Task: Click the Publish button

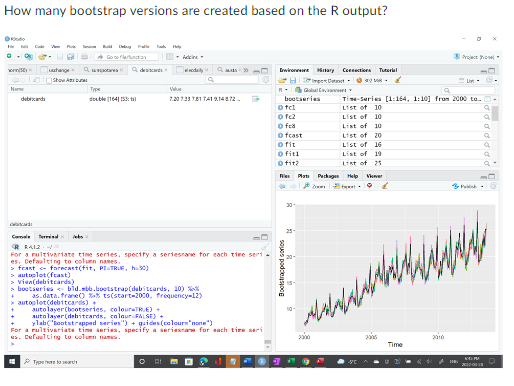Action: pos(465,186)
